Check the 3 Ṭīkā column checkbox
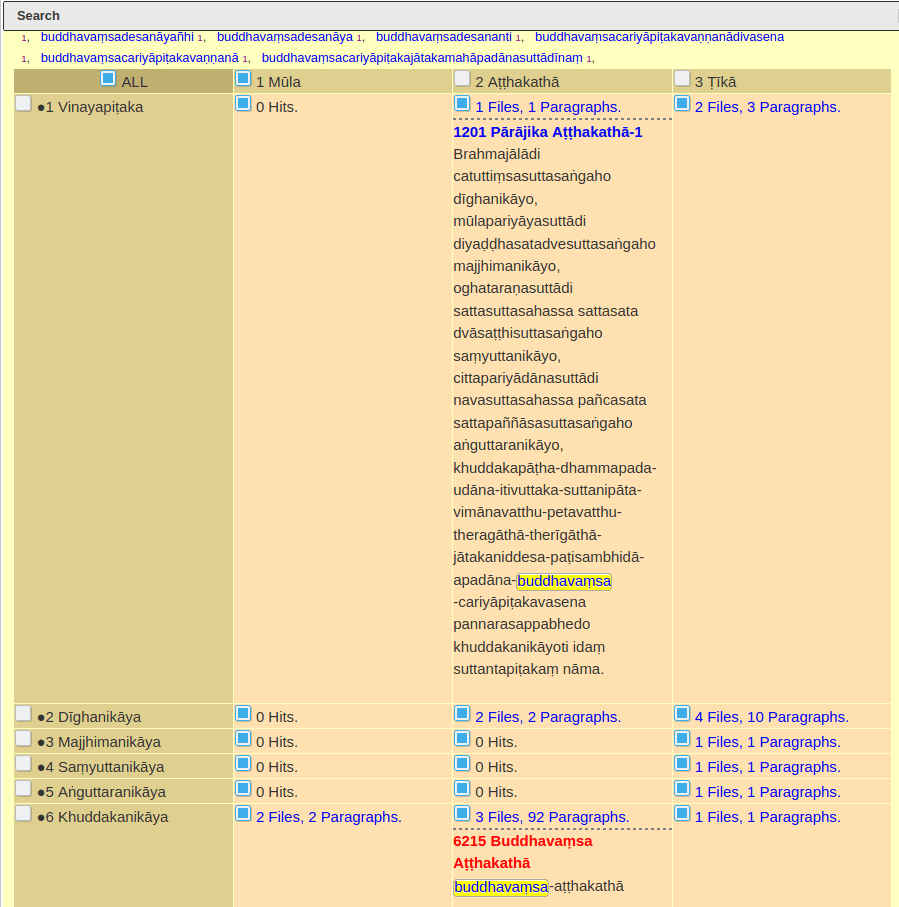899x907 pixels. point(682,78)
